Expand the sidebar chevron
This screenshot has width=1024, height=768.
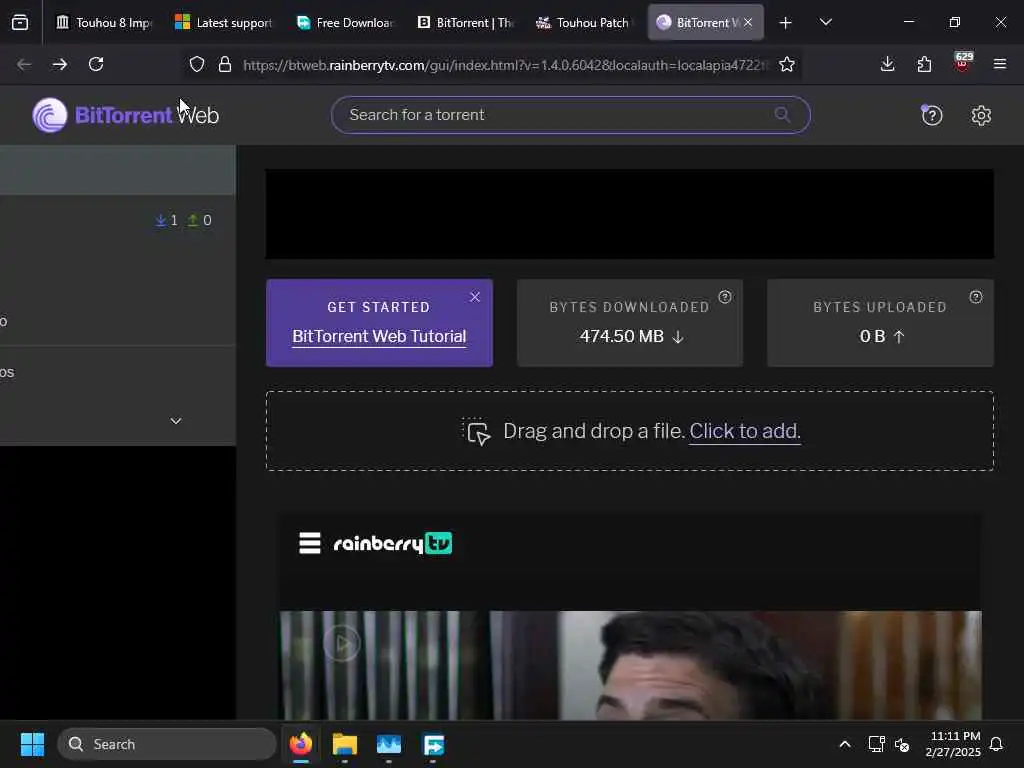[x=176, y=421]
